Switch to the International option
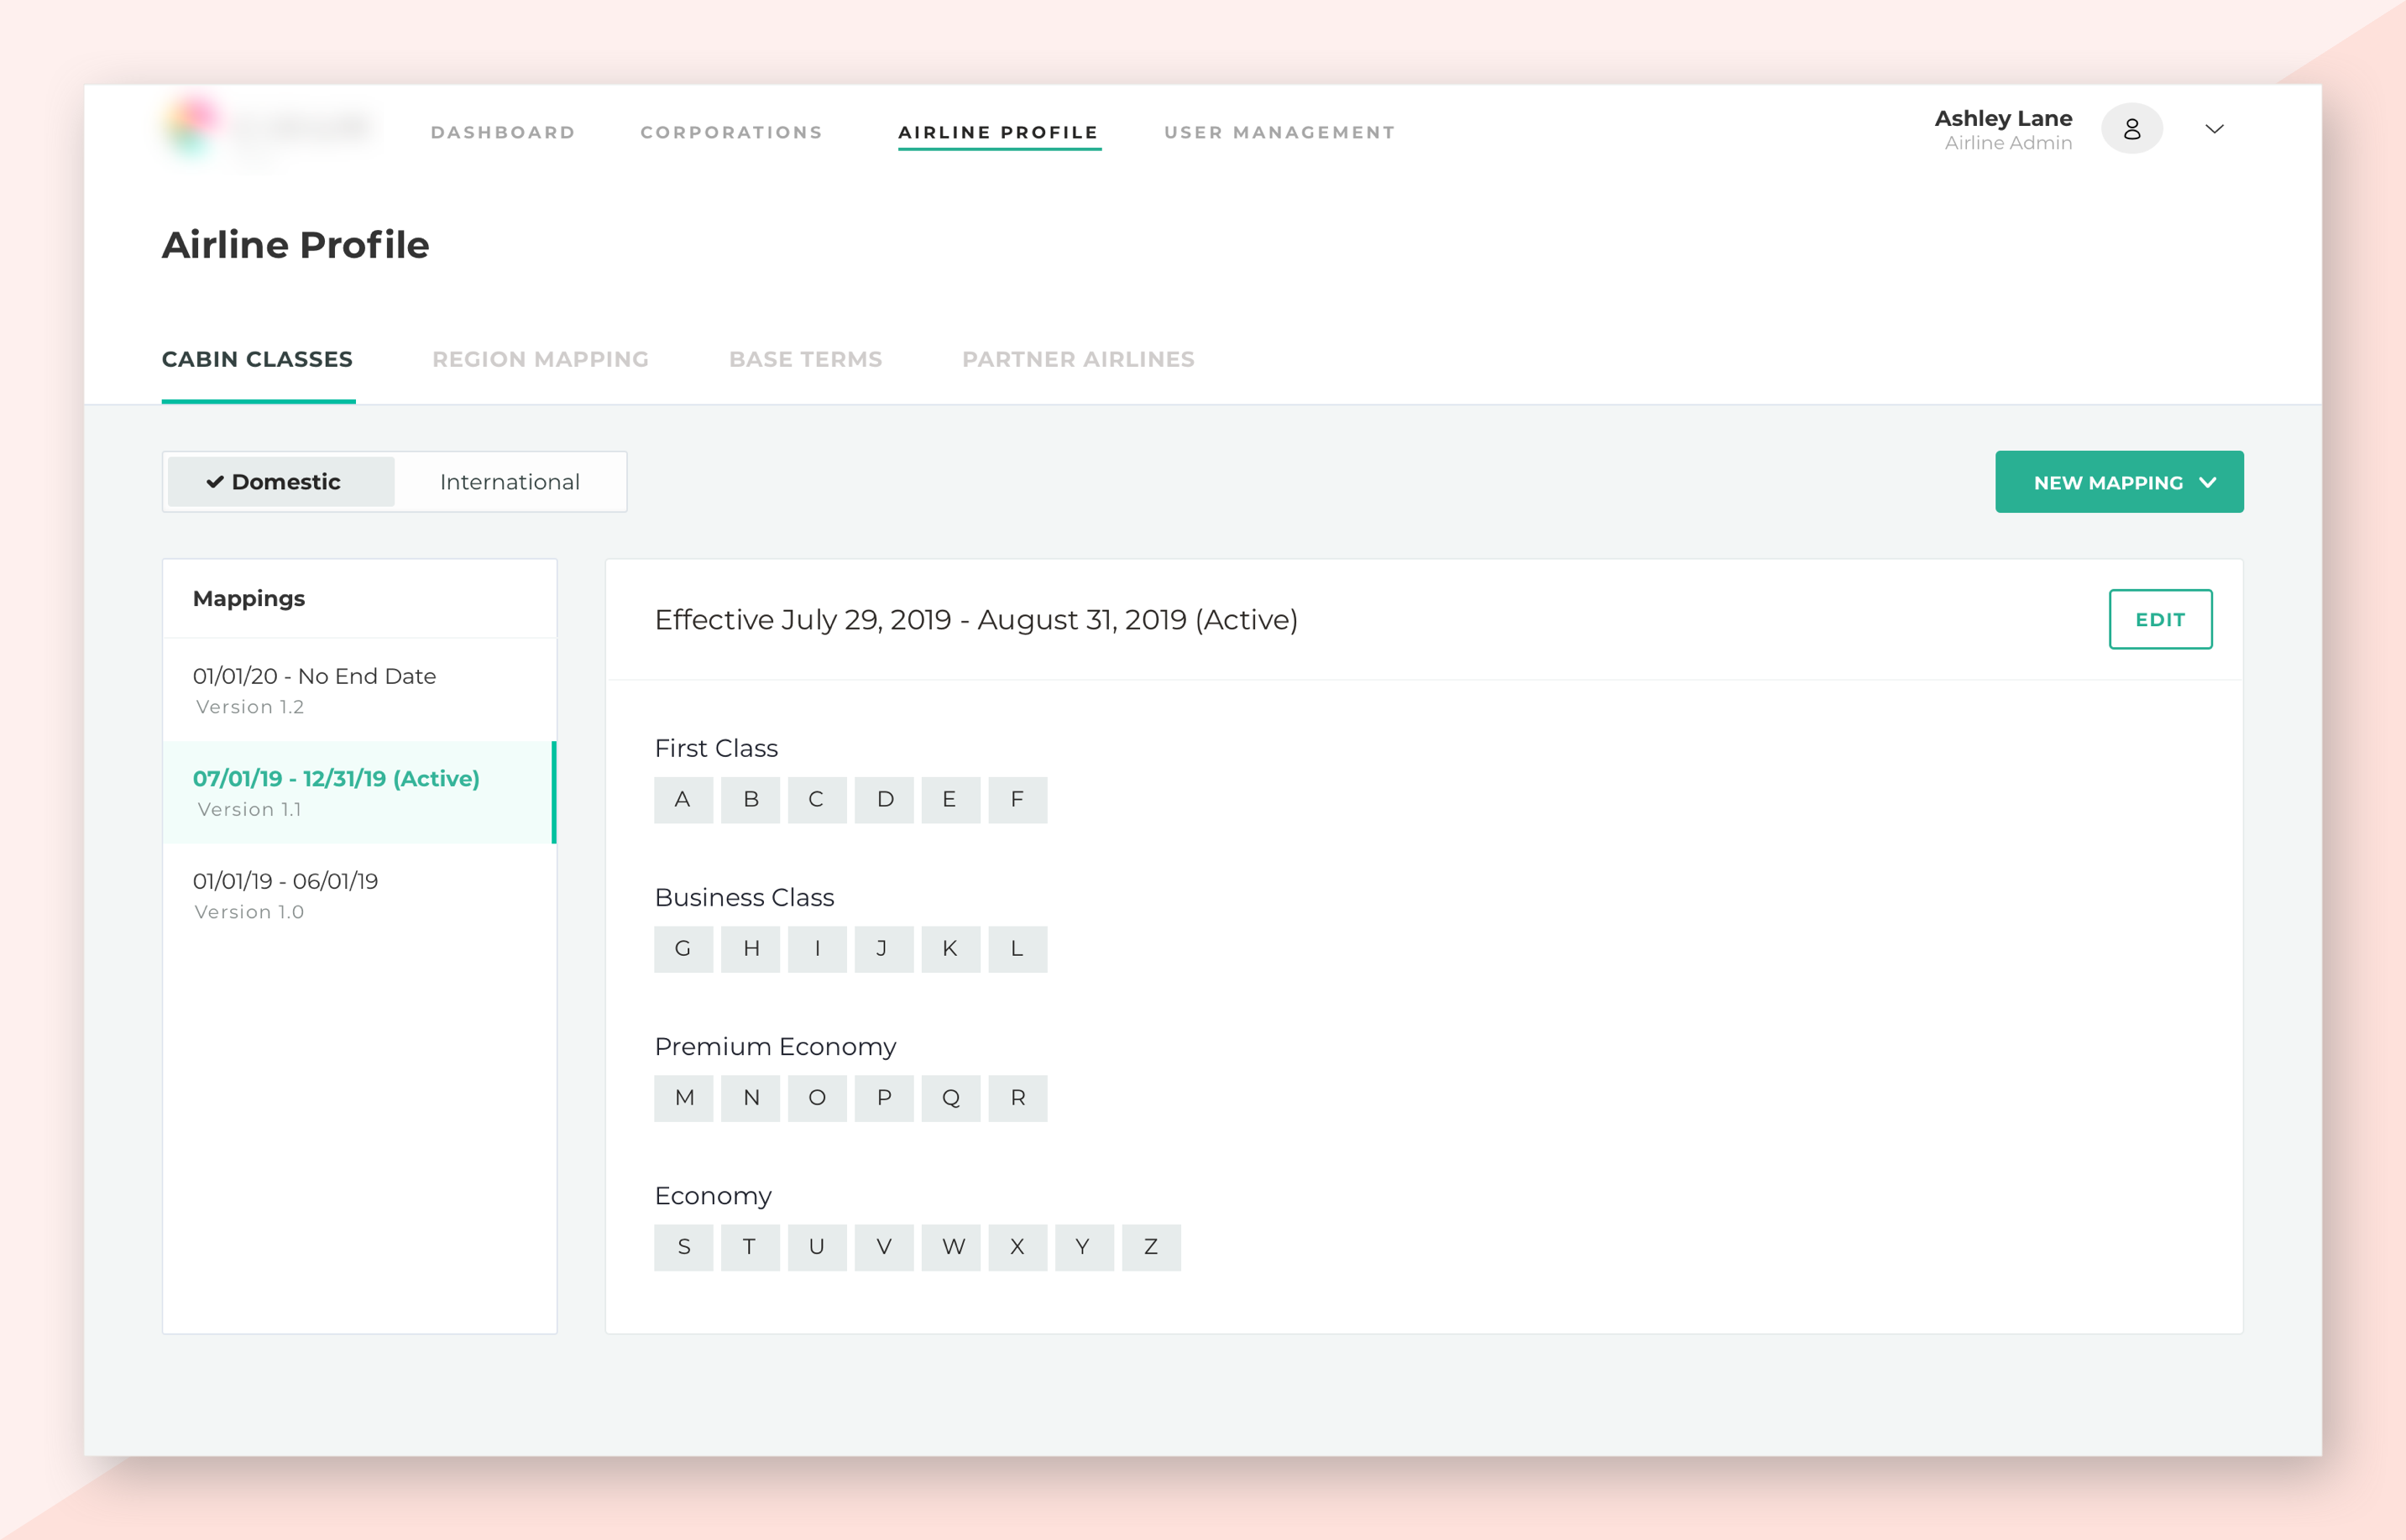The image size is (2406, 1540). pyautogui.click(x=510, y=482)
